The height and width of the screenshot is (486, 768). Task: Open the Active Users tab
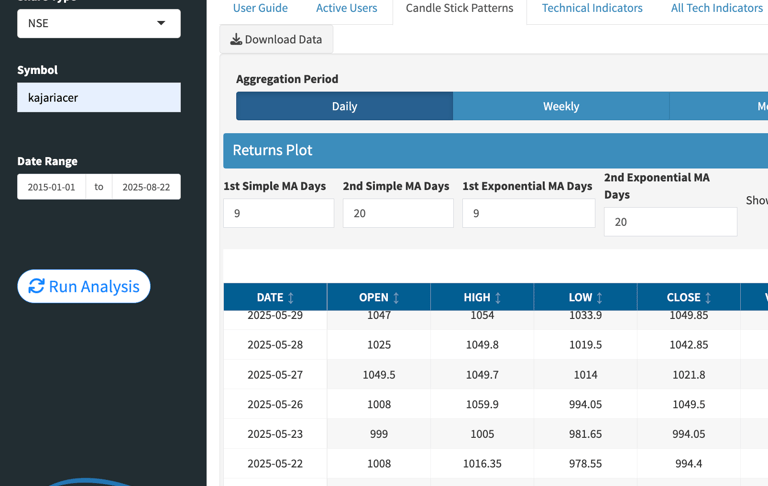point(346,8)
